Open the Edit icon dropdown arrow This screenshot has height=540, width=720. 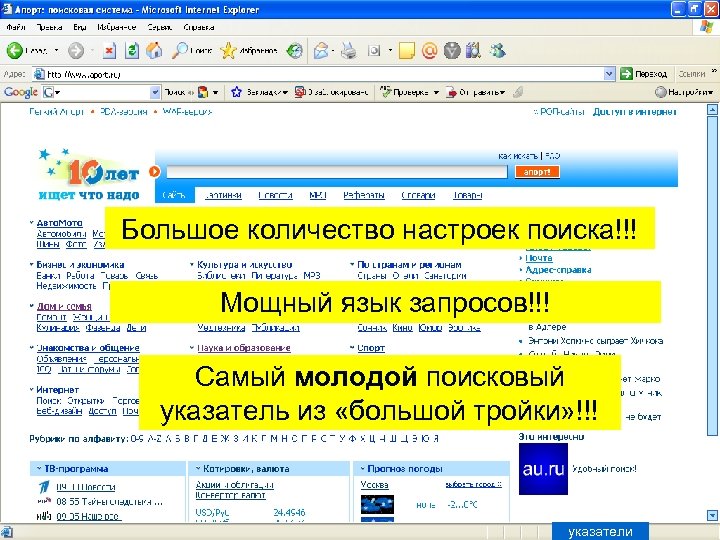[390, 50]
